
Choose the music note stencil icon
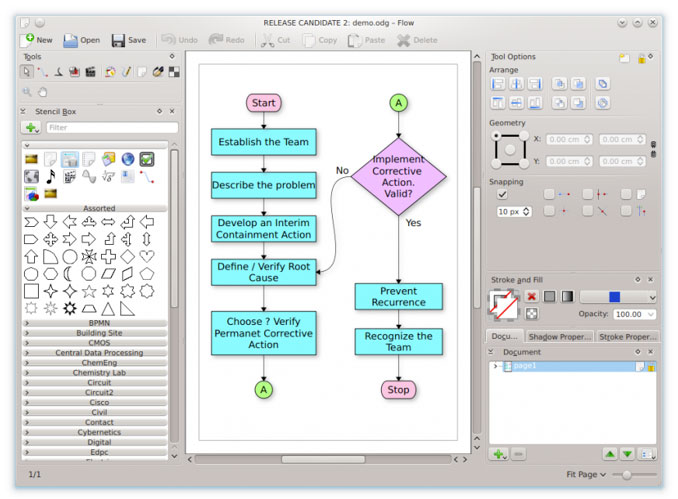tap(50, 177)
